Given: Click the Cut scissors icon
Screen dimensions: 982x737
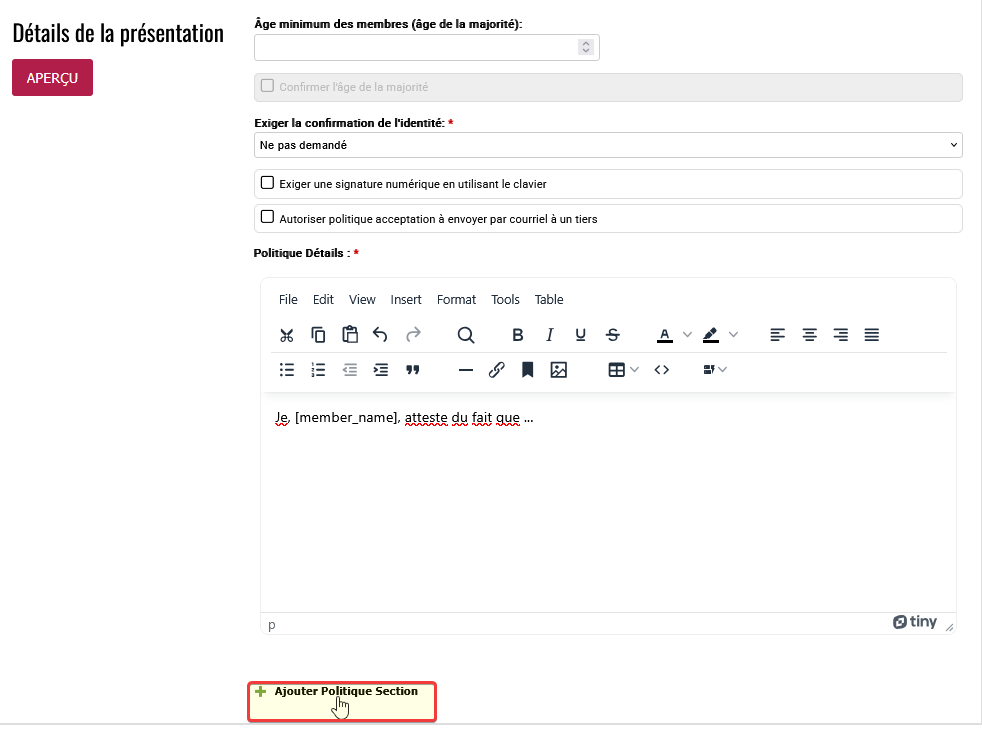Looking at the screenshot, I should pos(287,335).
